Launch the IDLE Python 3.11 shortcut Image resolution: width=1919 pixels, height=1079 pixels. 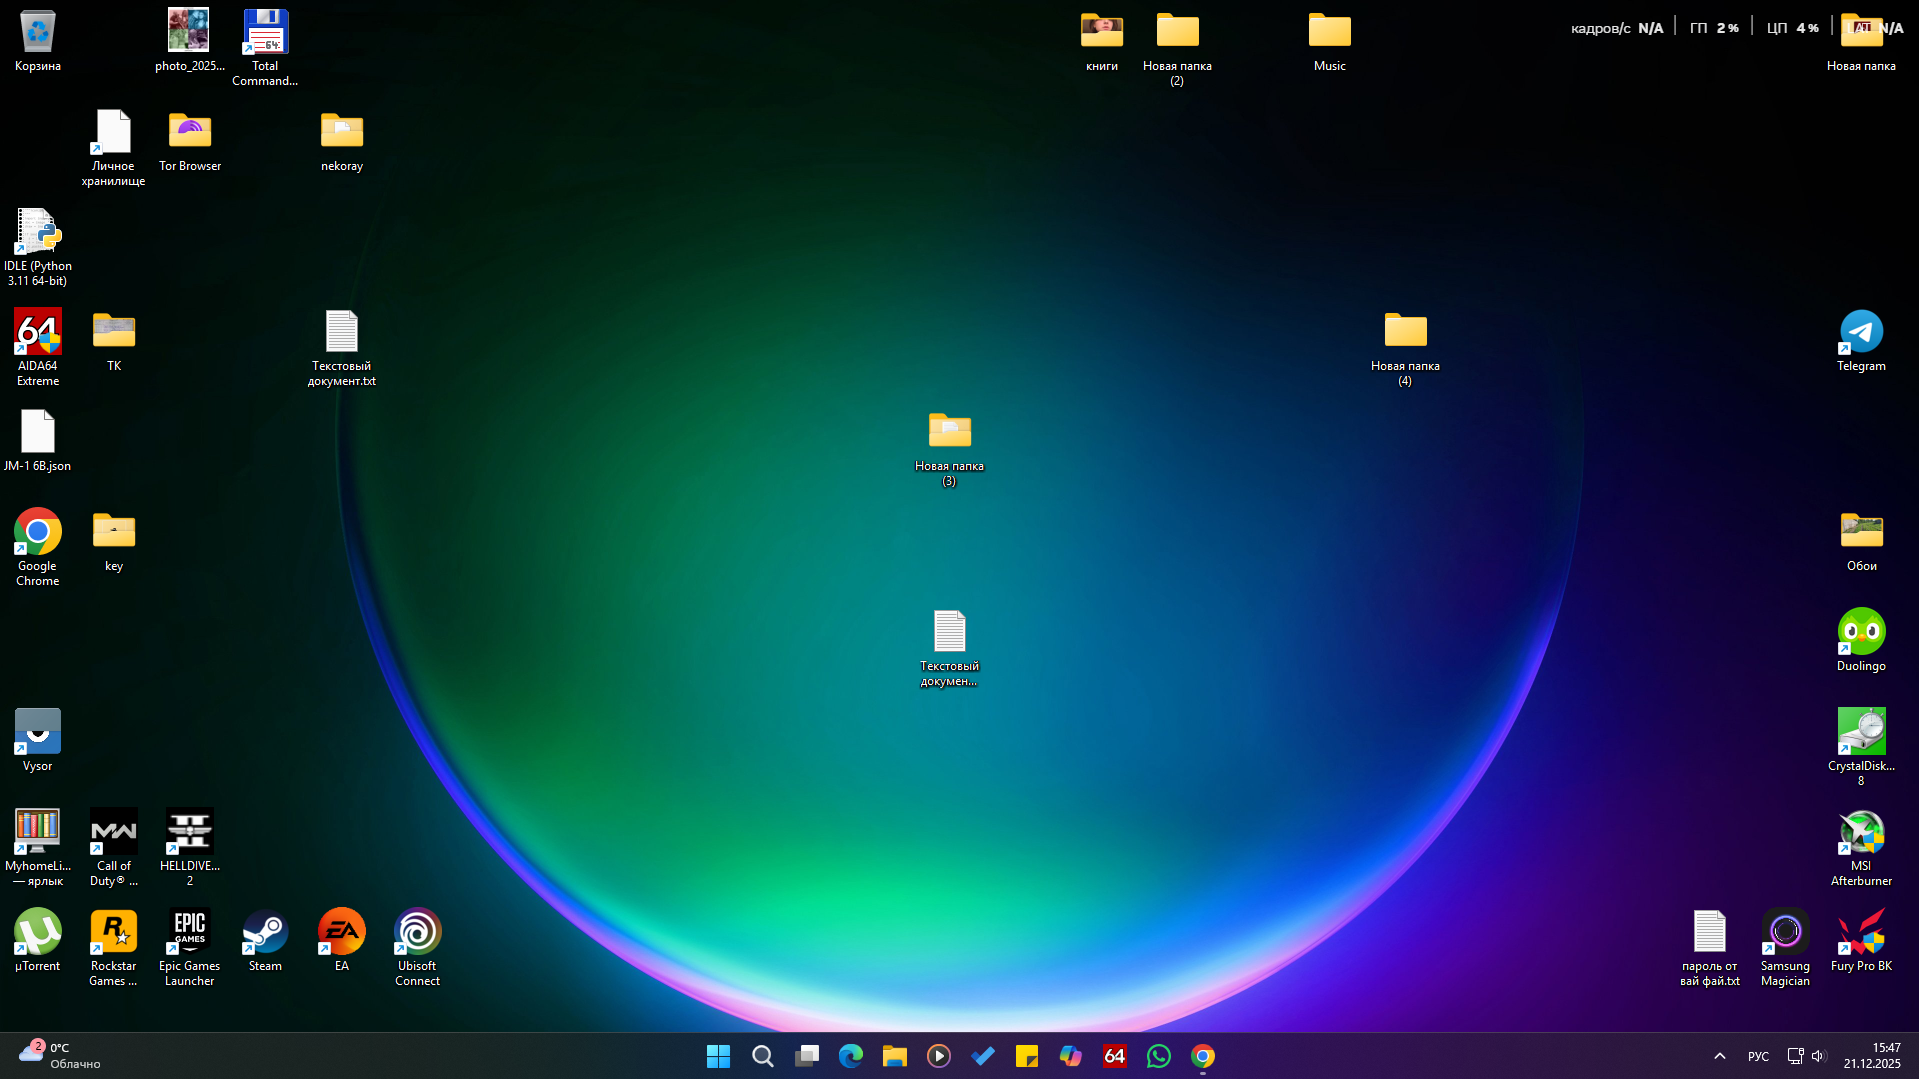pos(37,248)
